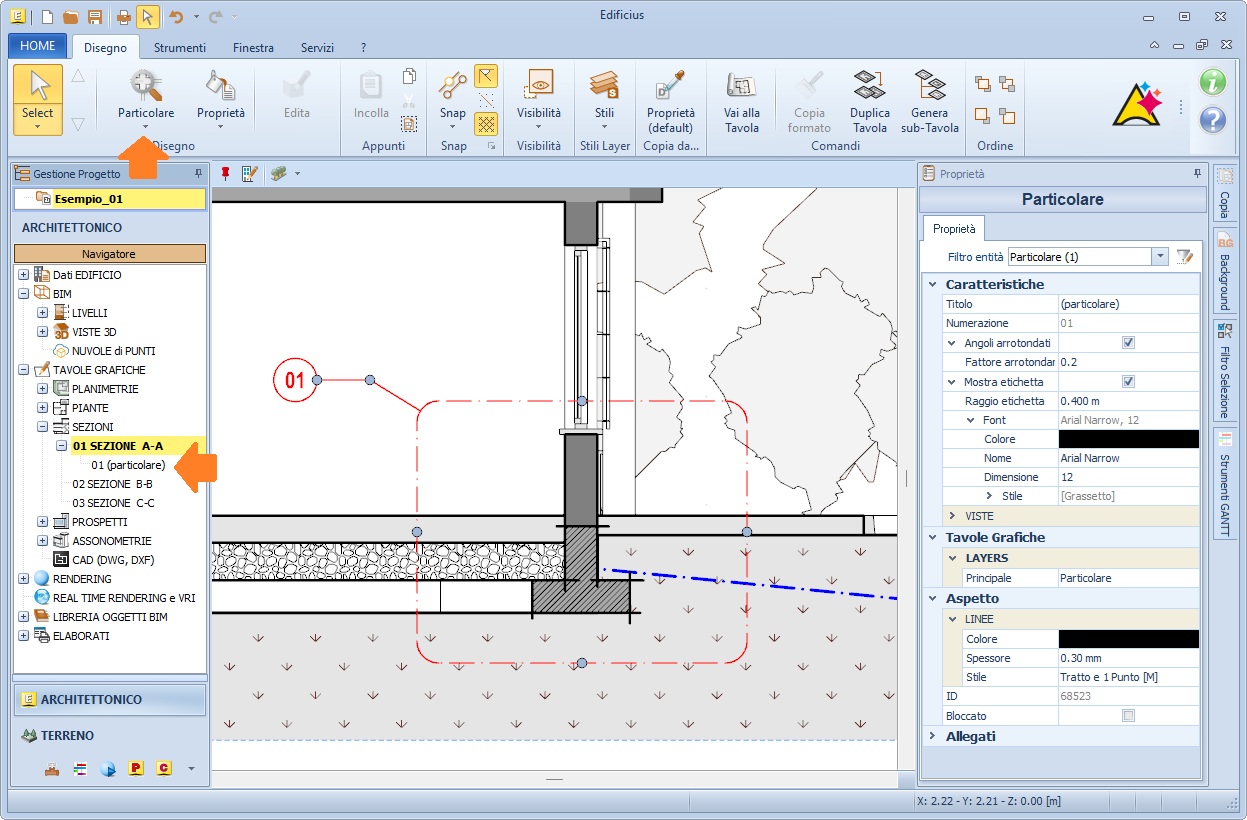Image resolution: width=1247 pixels, height=820 pixels.
Task: Uncheck Mostra etichetta checkbox
Action: (1128, 382)
